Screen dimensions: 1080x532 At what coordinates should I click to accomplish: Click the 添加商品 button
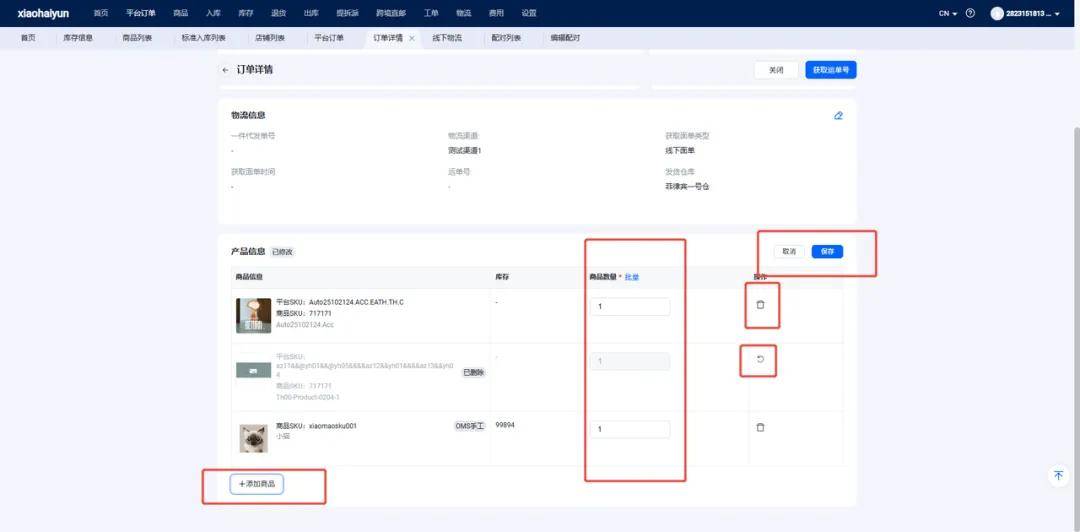pos(256,484)
